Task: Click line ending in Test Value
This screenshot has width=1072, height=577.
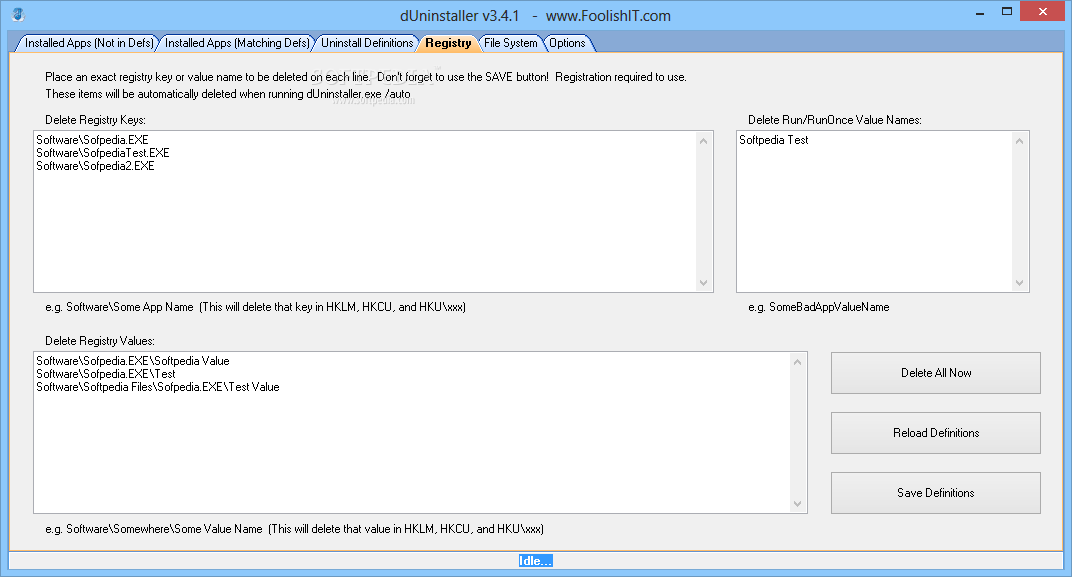Action: click(158, 387)
